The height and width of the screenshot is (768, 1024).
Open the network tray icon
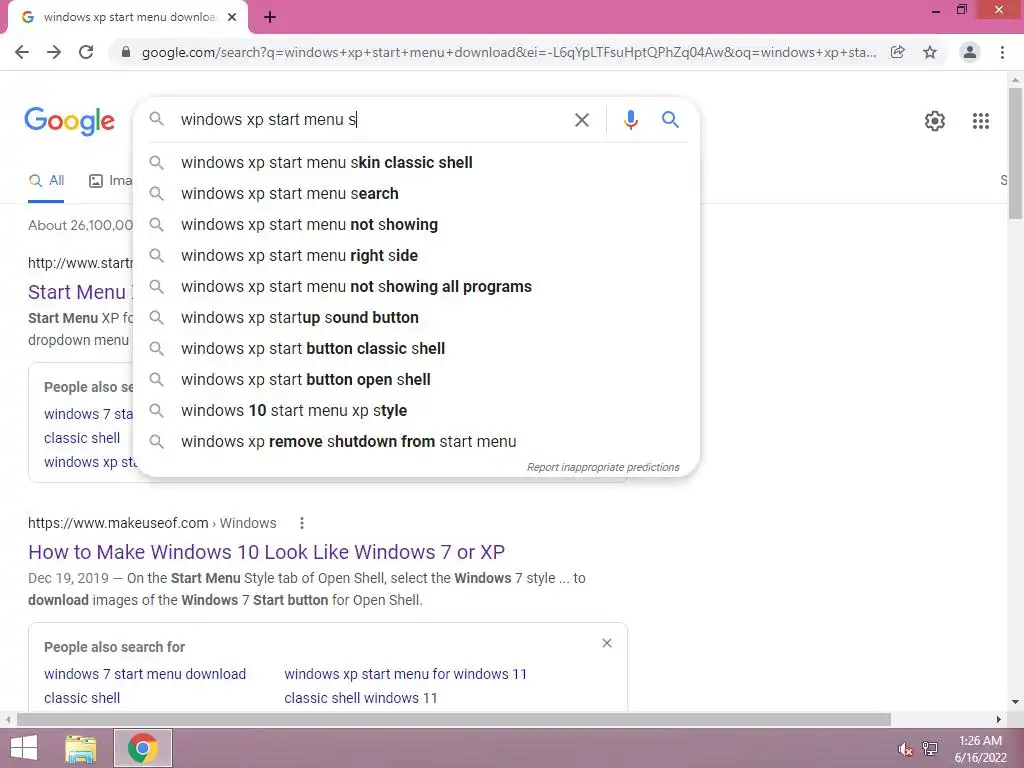[x=929, y=749]
